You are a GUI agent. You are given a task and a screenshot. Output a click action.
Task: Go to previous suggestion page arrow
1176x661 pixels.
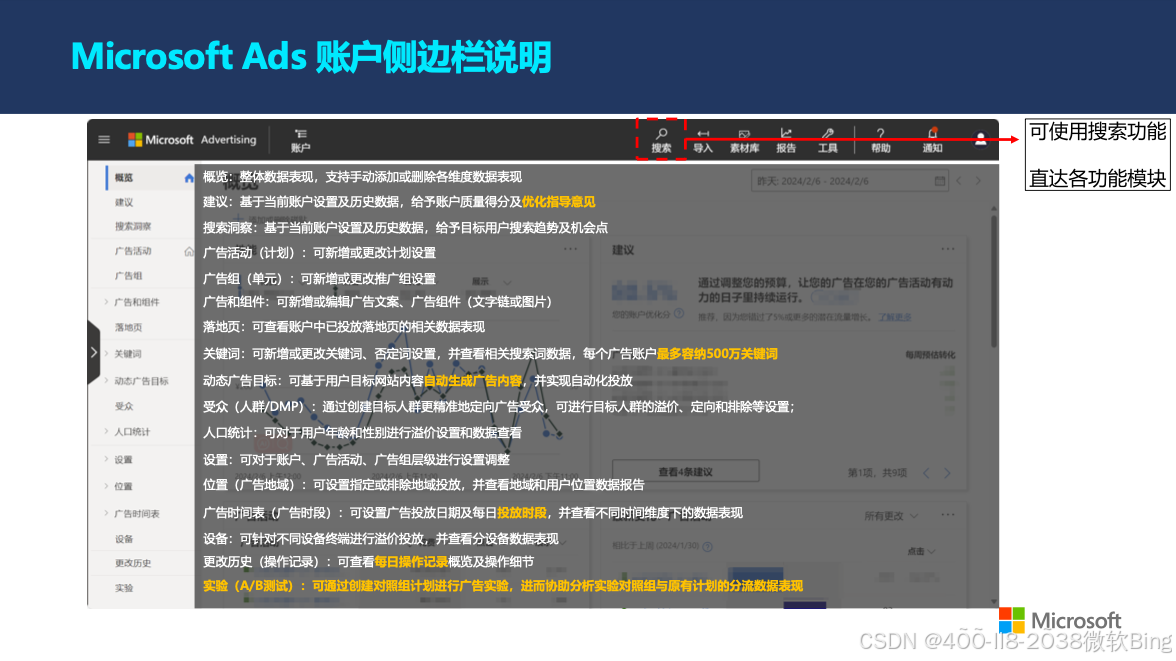[926, 473]
